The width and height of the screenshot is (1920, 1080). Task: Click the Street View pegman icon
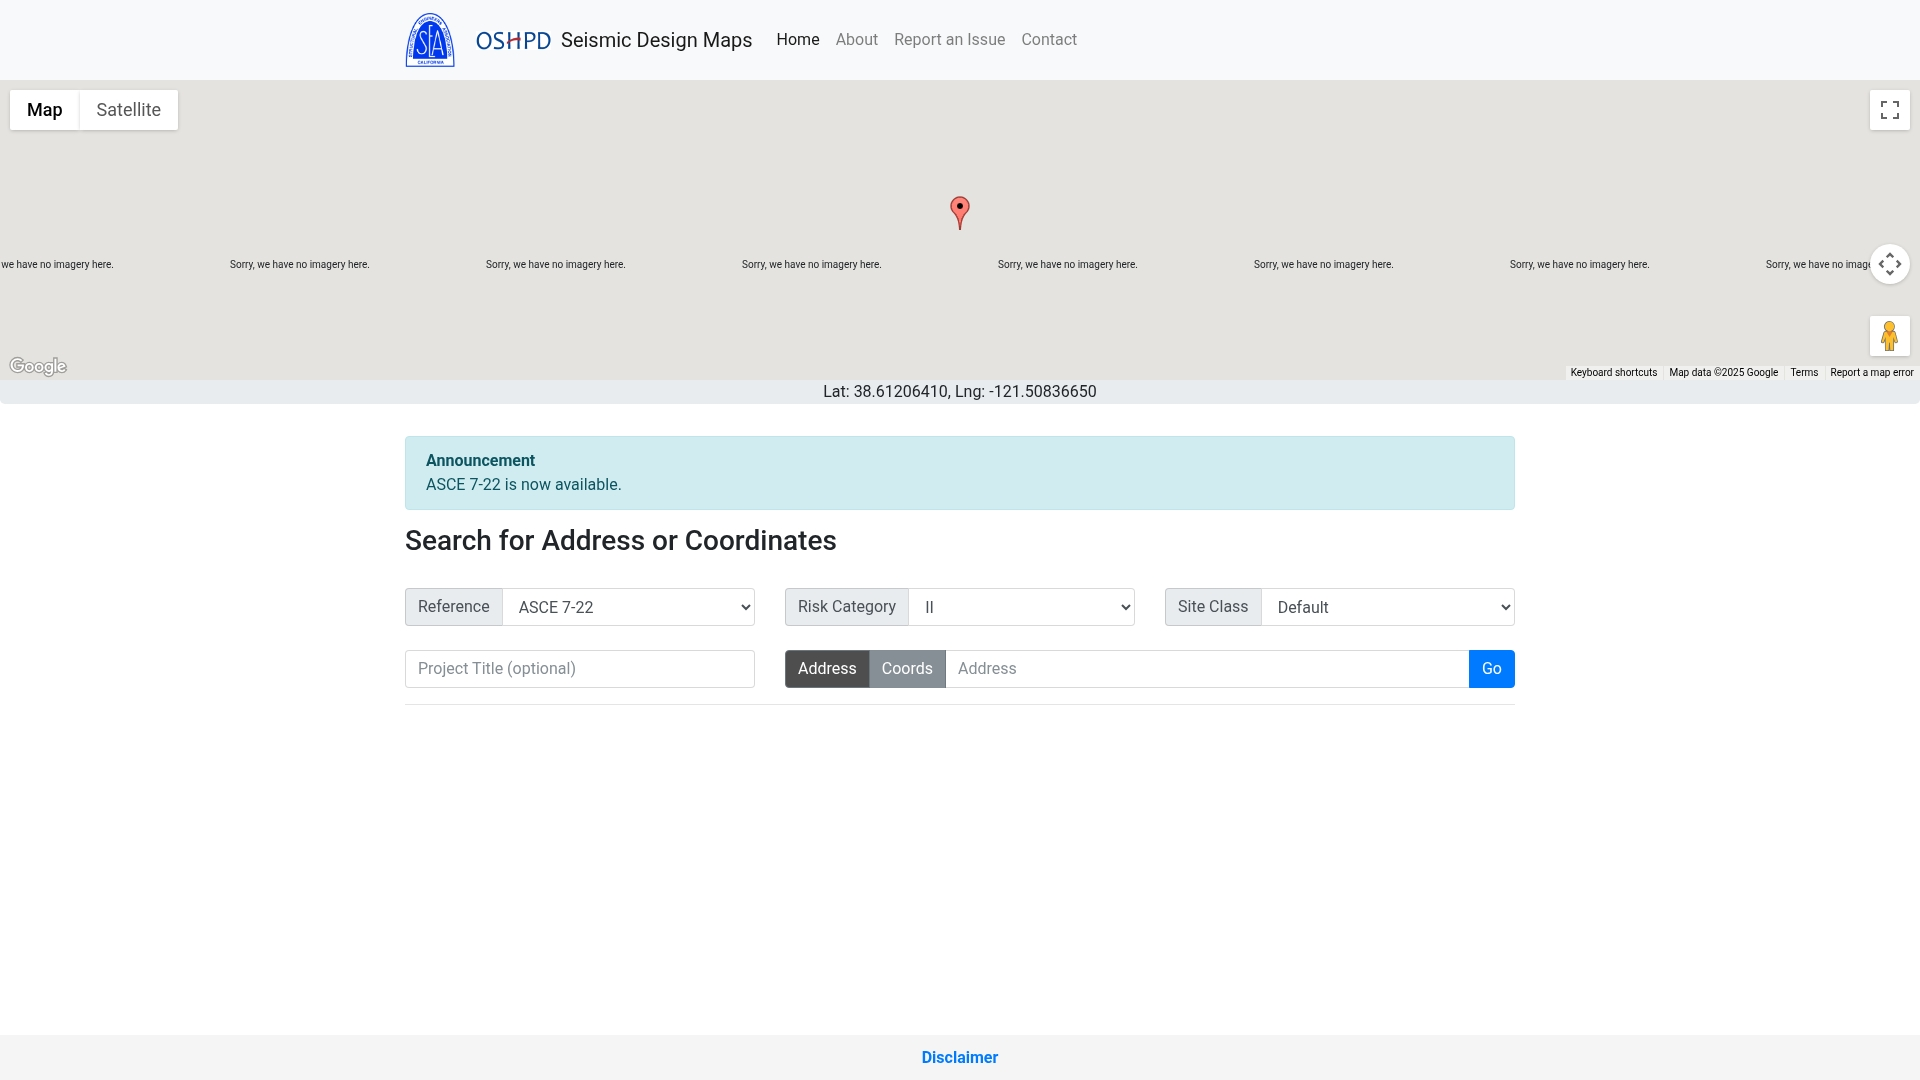[1889, 336]
